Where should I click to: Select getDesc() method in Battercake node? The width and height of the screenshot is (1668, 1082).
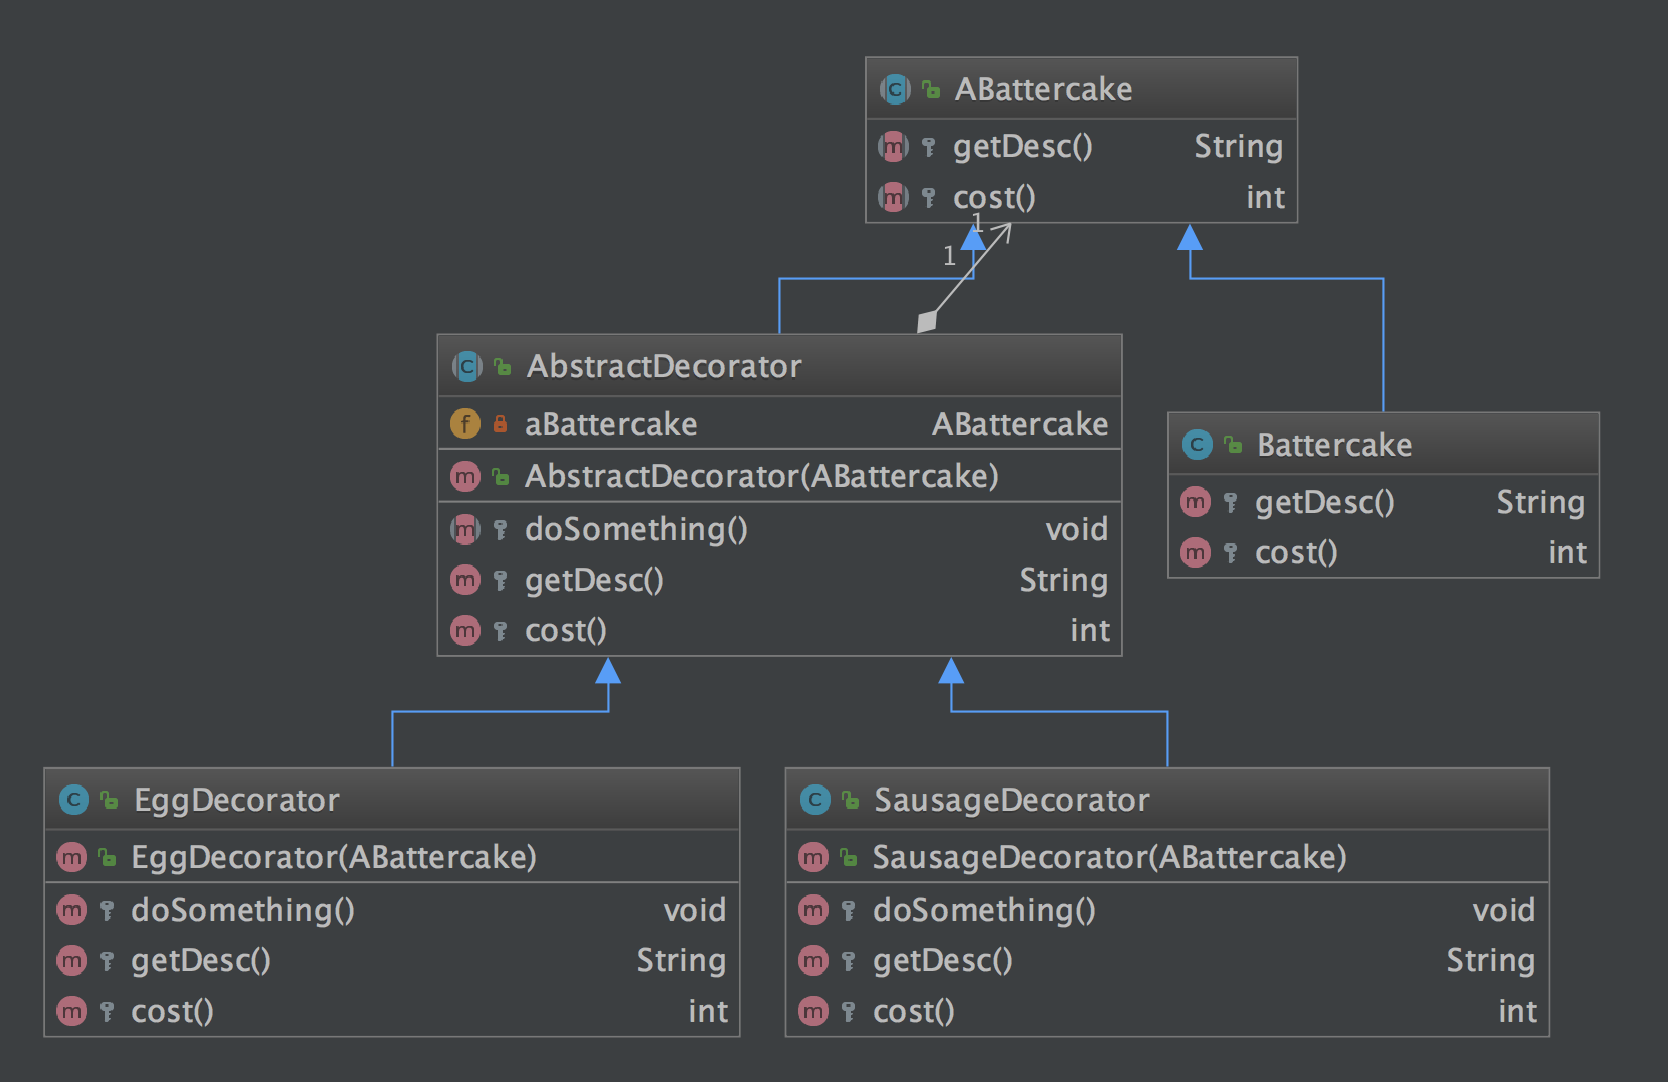(1324, 502)
